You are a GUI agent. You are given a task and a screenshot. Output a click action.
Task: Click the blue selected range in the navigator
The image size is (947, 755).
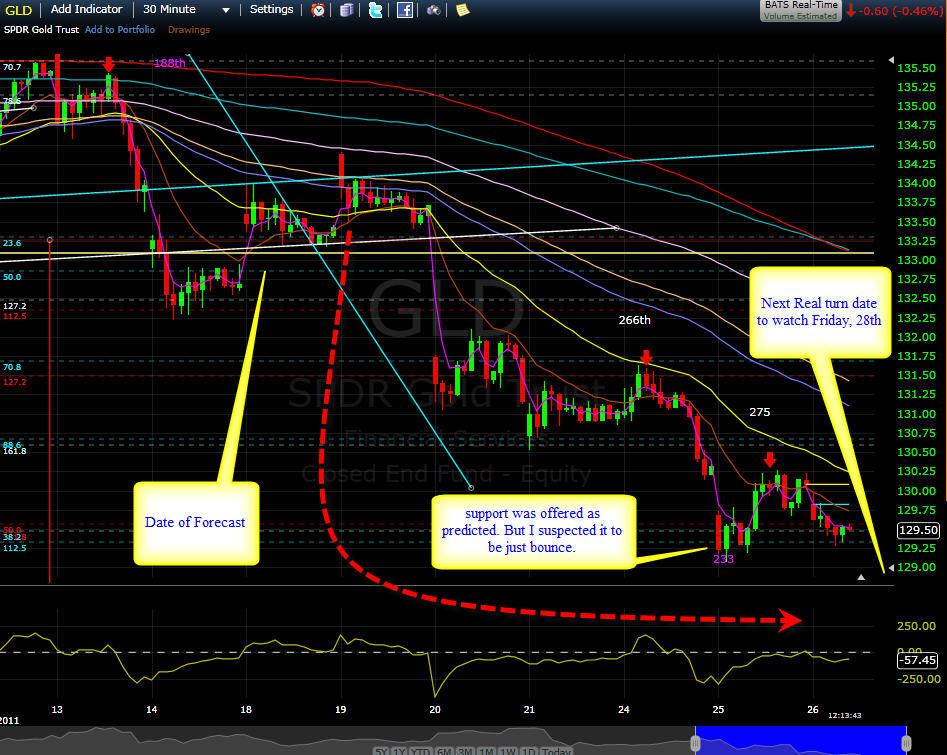coord(801,741)
